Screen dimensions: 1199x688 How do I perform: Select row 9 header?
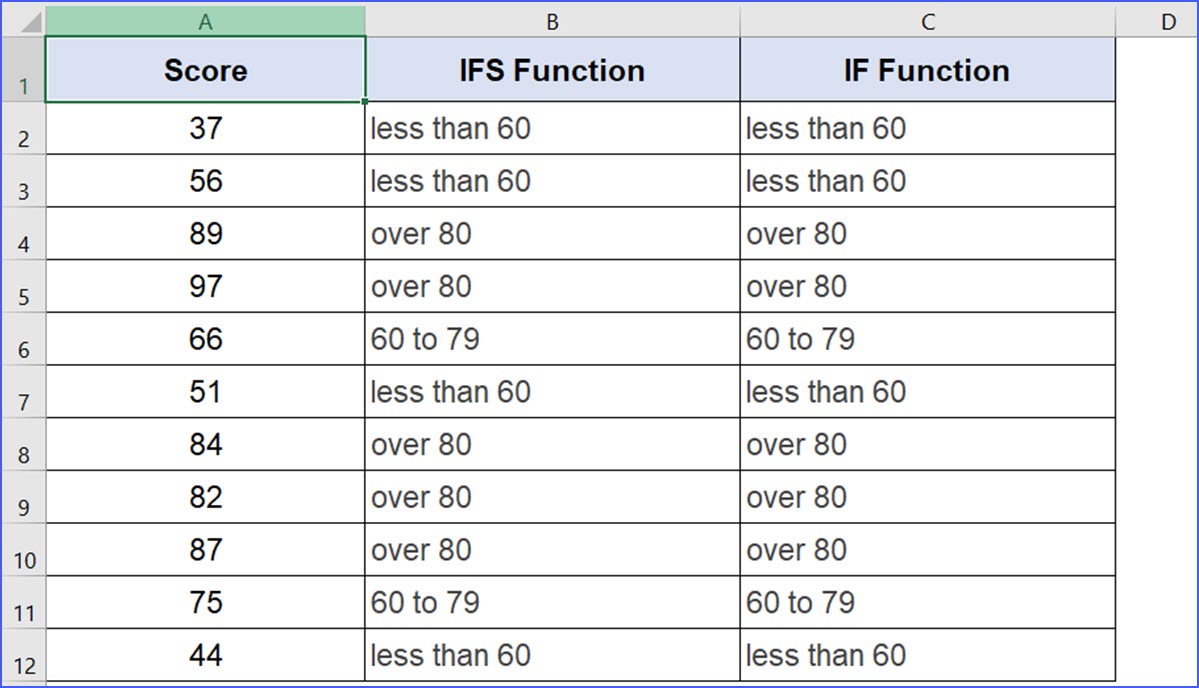23,498
